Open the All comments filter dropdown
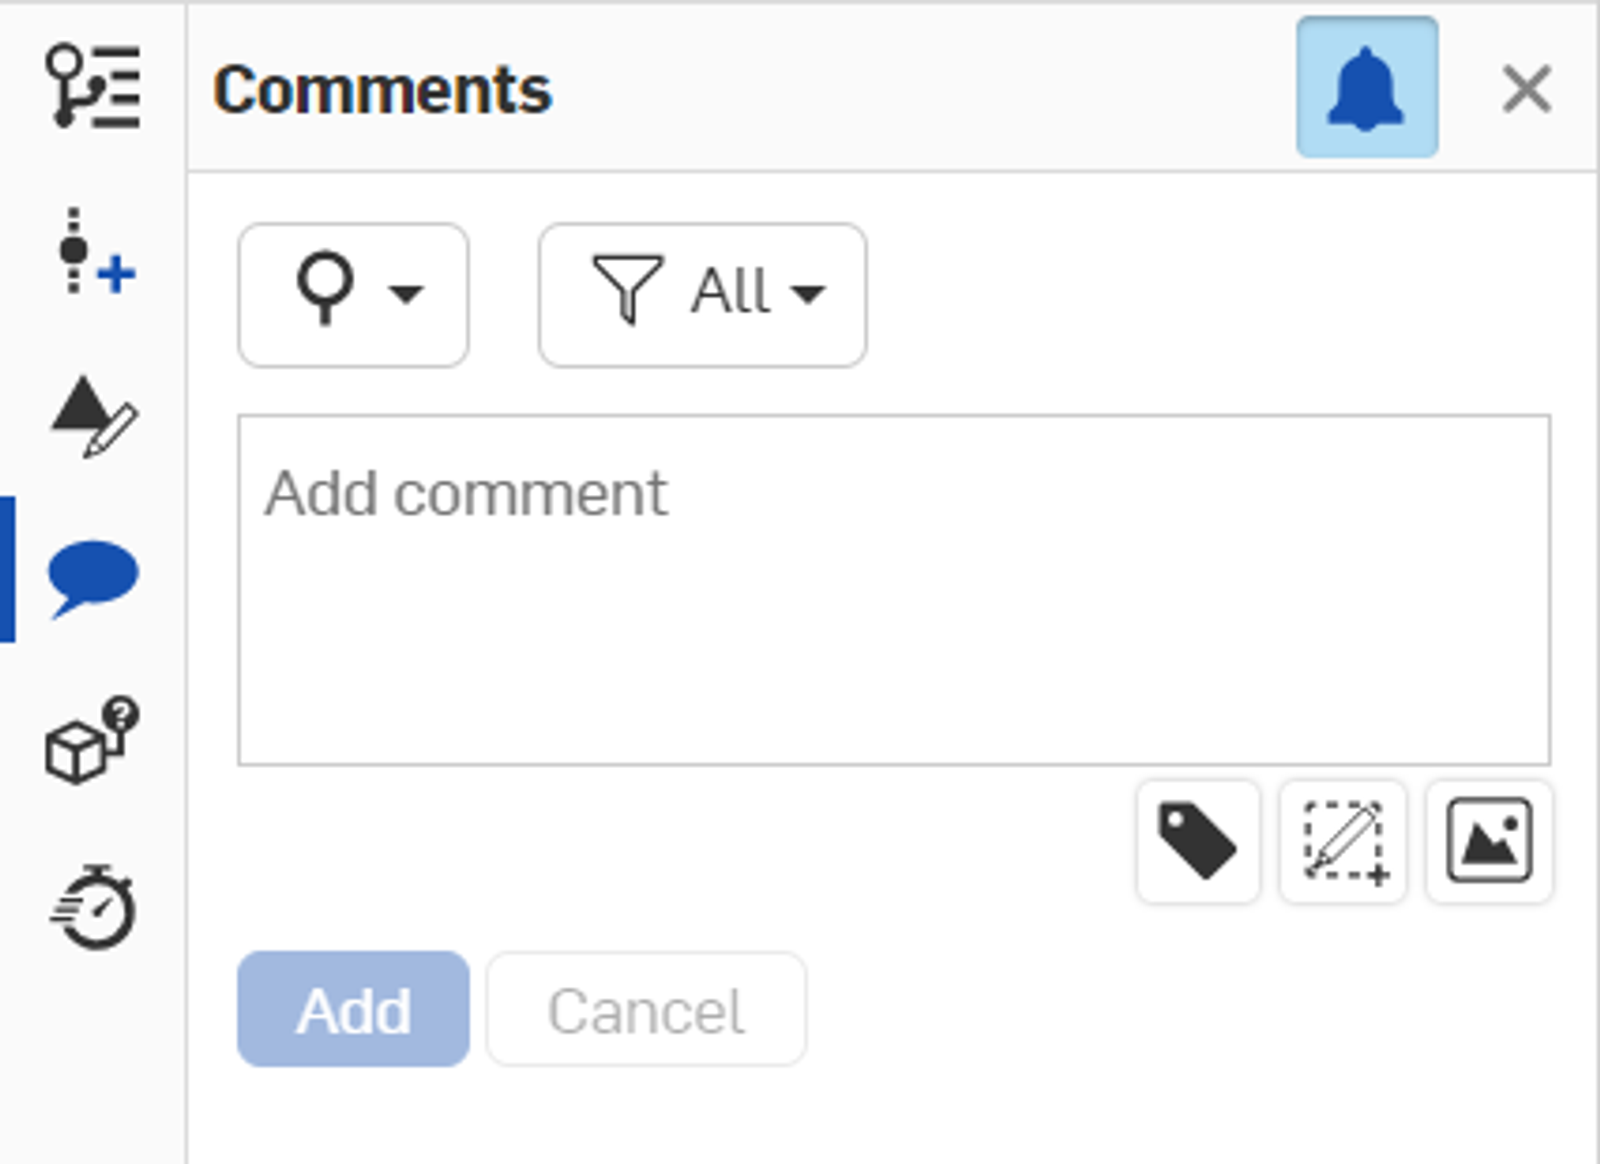Screen dimensions: 1600x1164 coord(700,292)
